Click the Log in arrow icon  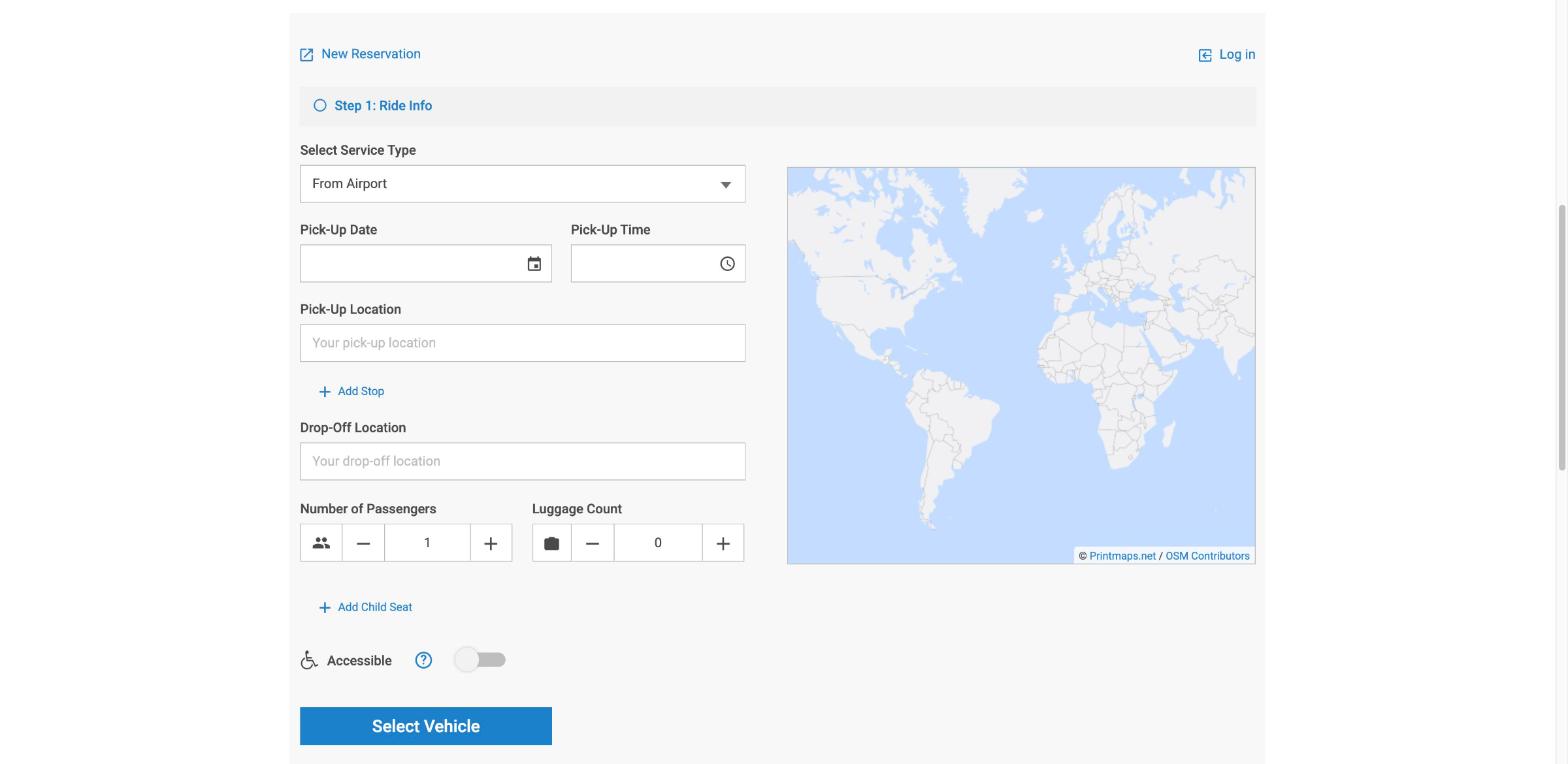click(1205, 55)
